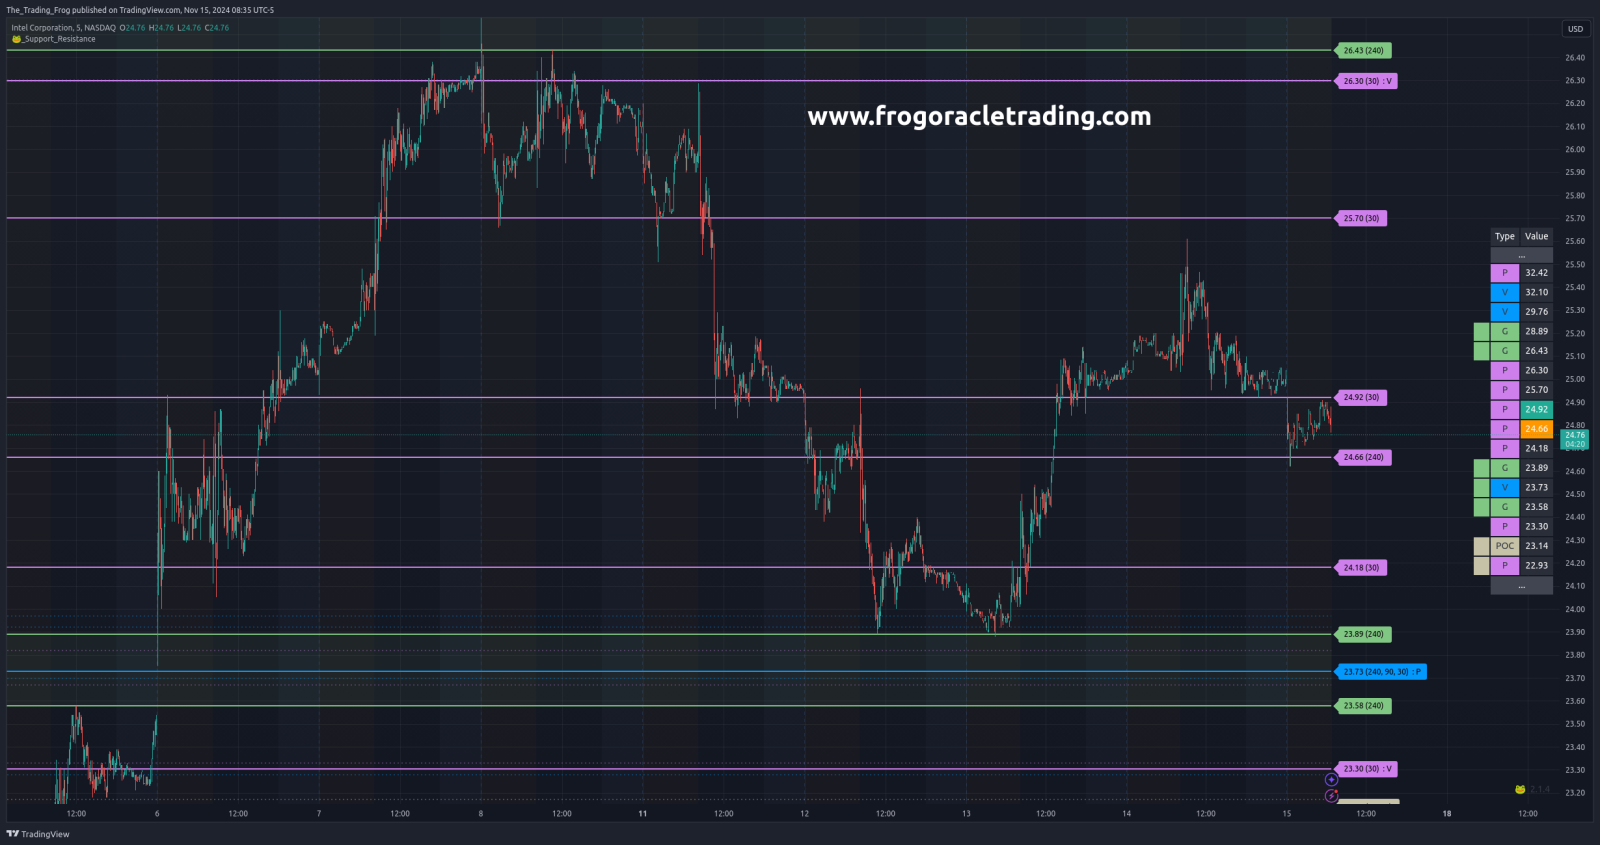This screenshot has width=1600, height=845.
Task: Click the tan swatch beside the POC row
Action: click(x=1482, y=546)
